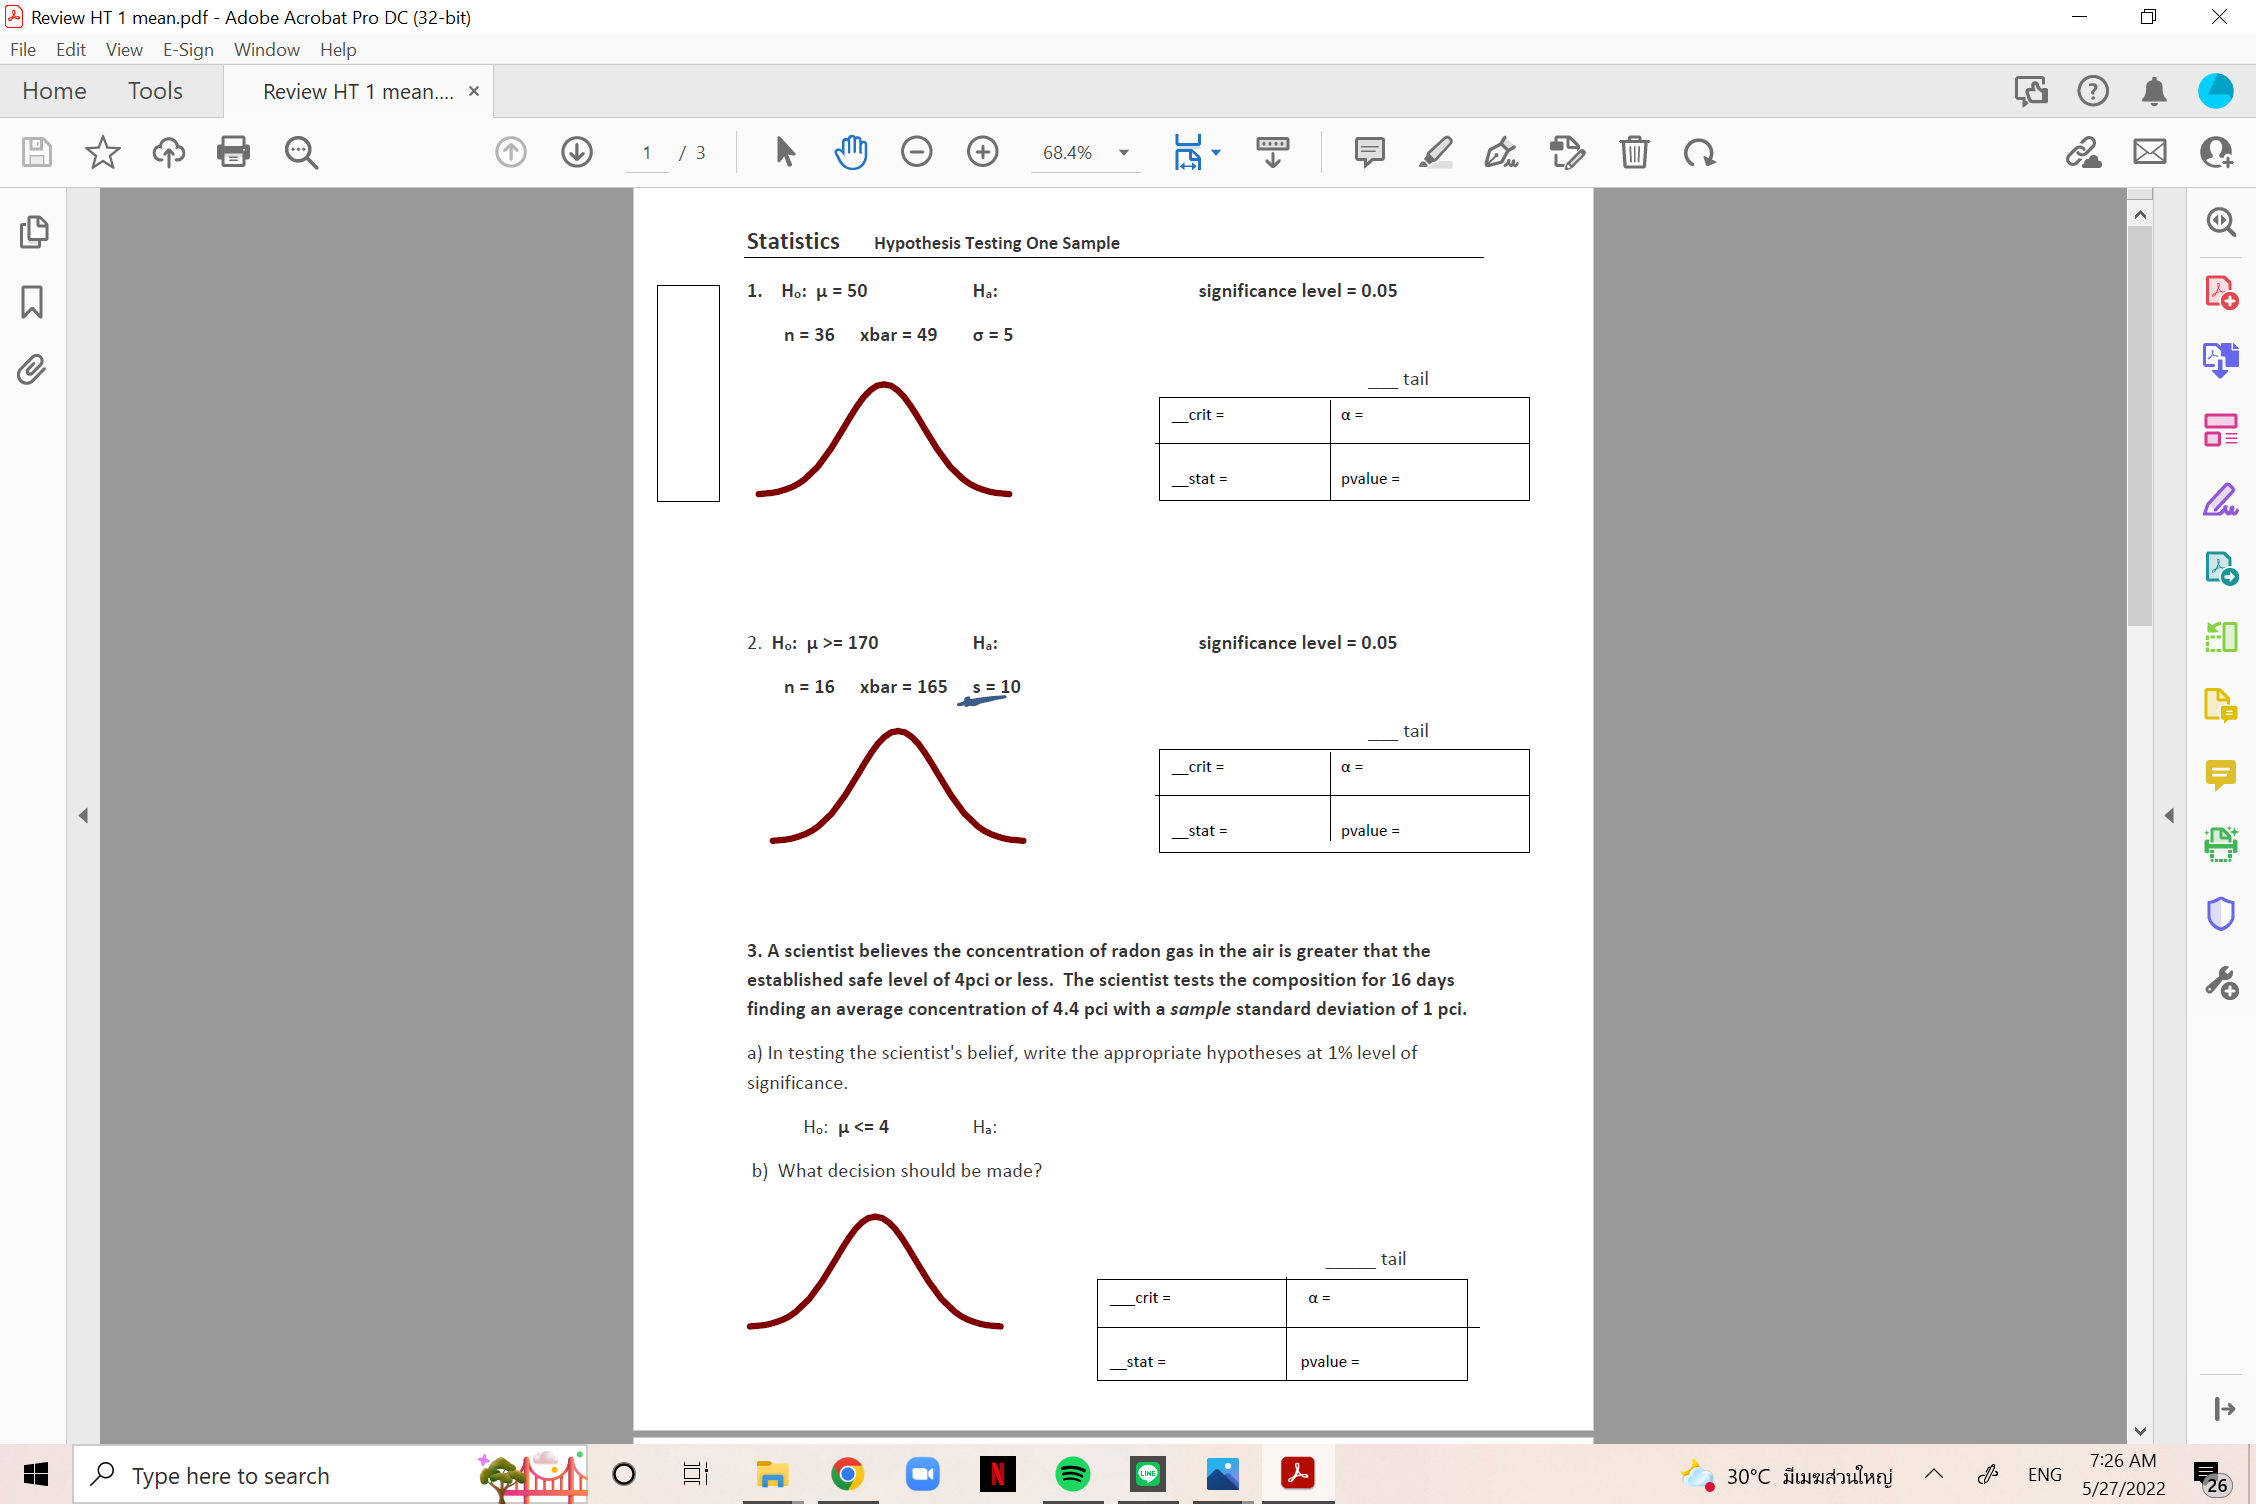2256x1504 pixels.
Task: Select the Highlight text tool
Action: coord(1437,152)
